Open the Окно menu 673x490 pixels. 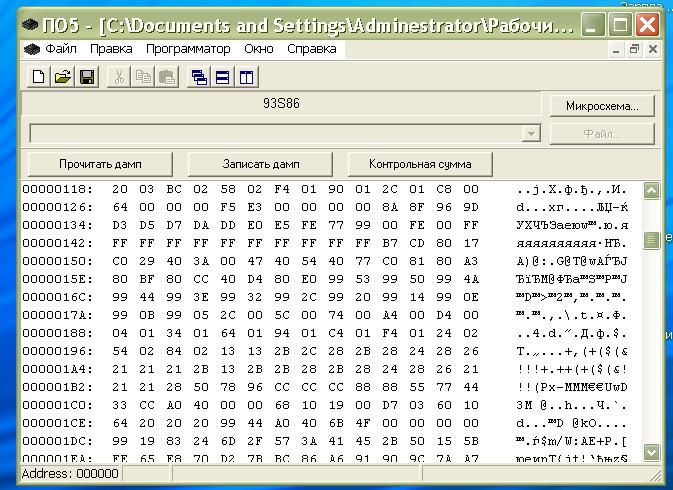click(259, 49)
